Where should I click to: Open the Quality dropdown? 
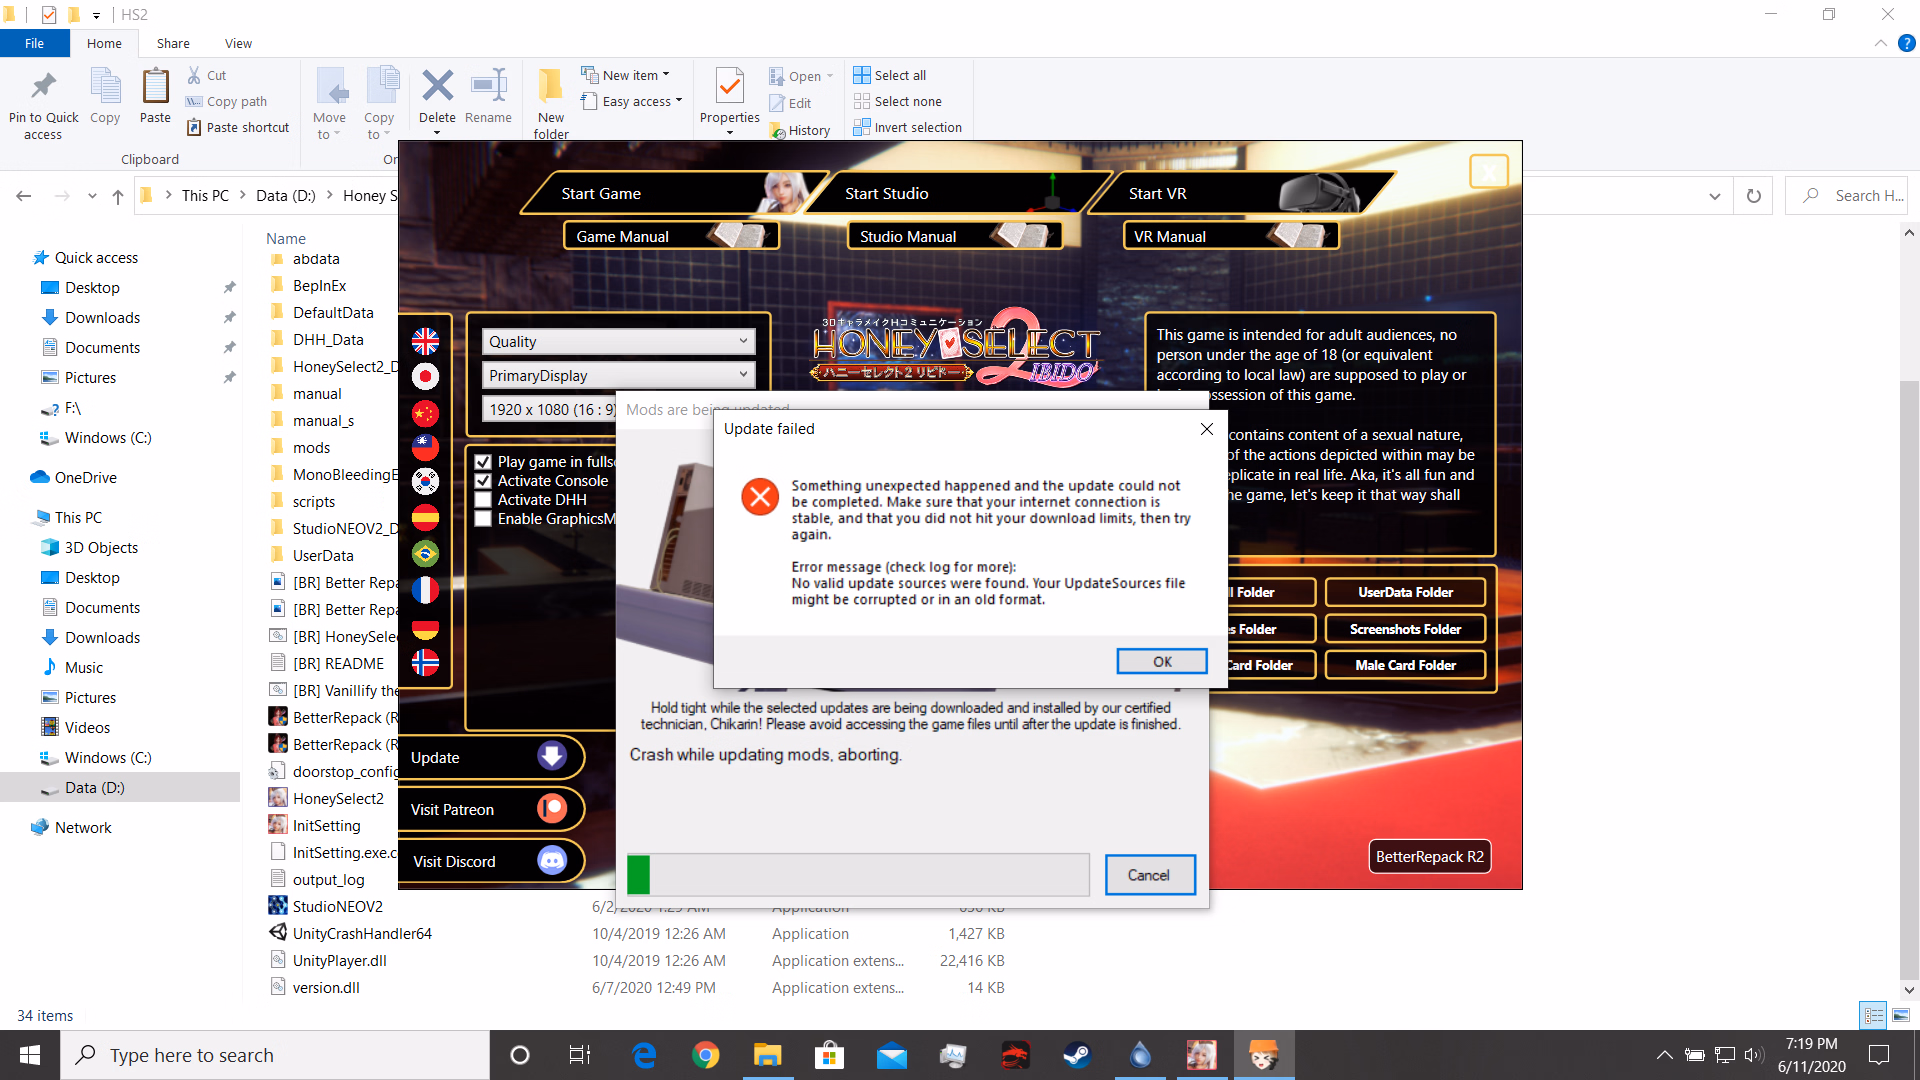tap(618, 342)
